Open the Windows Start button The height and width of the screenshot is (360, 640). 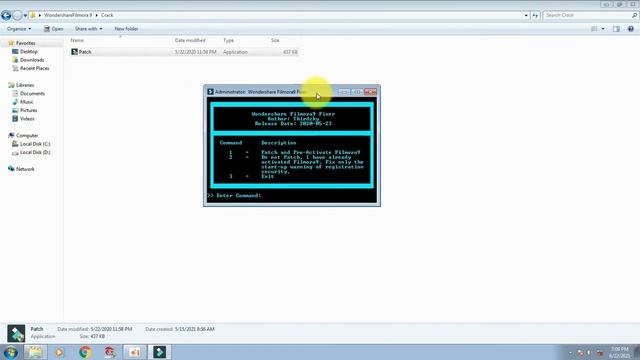[x=11, y=352]
